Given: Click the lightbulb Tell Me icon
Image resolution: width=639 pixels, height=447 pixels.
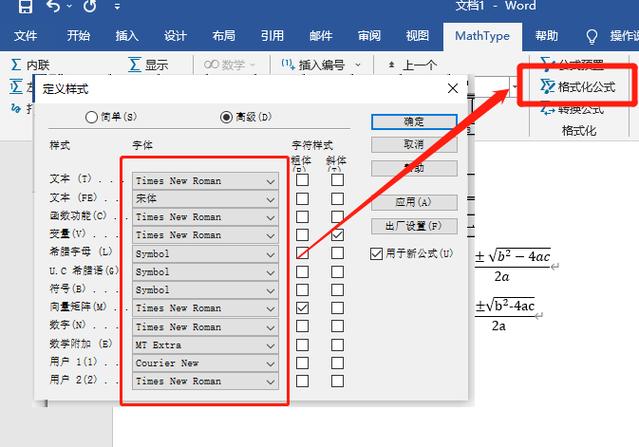Looking at the screenshot, I should [x=591, y=37].
